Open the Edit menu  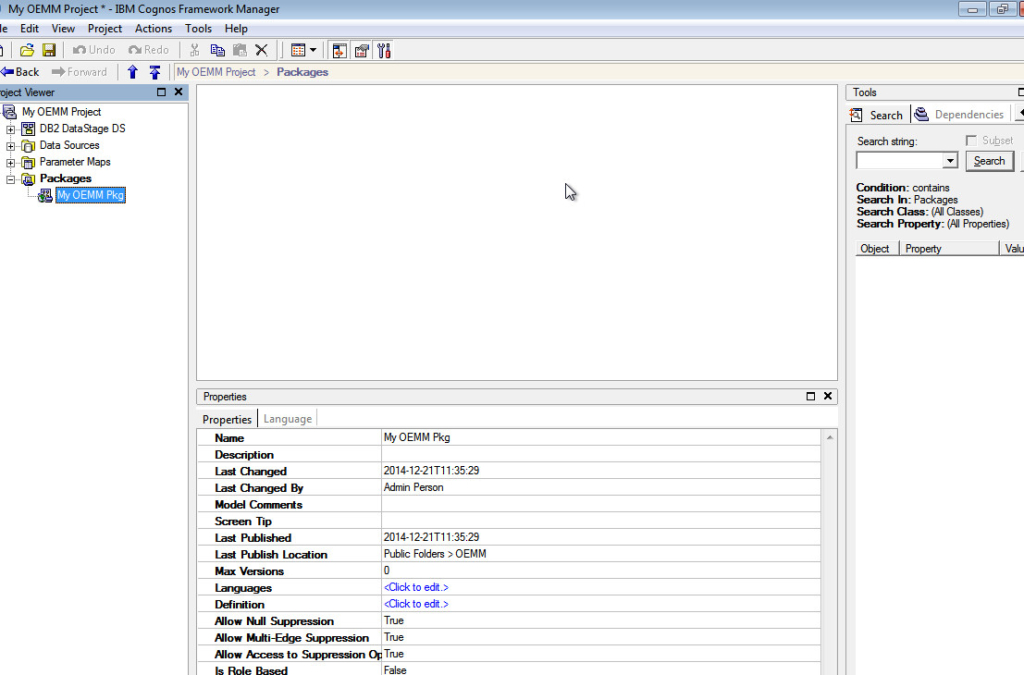click(29, 29)
